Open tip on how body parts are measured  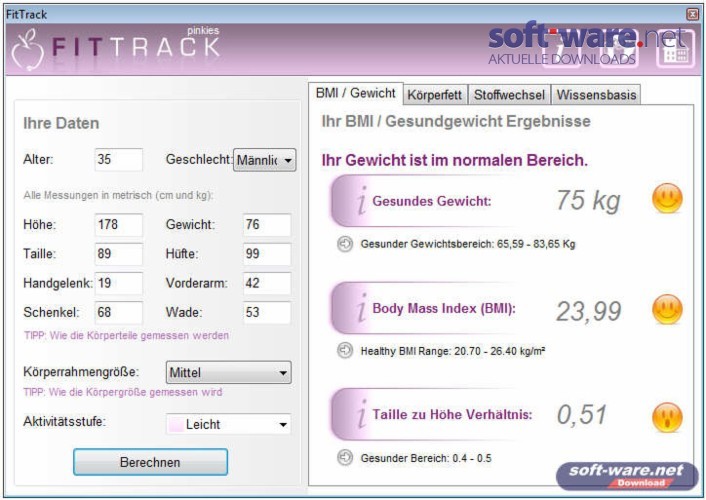coord(127,336)
